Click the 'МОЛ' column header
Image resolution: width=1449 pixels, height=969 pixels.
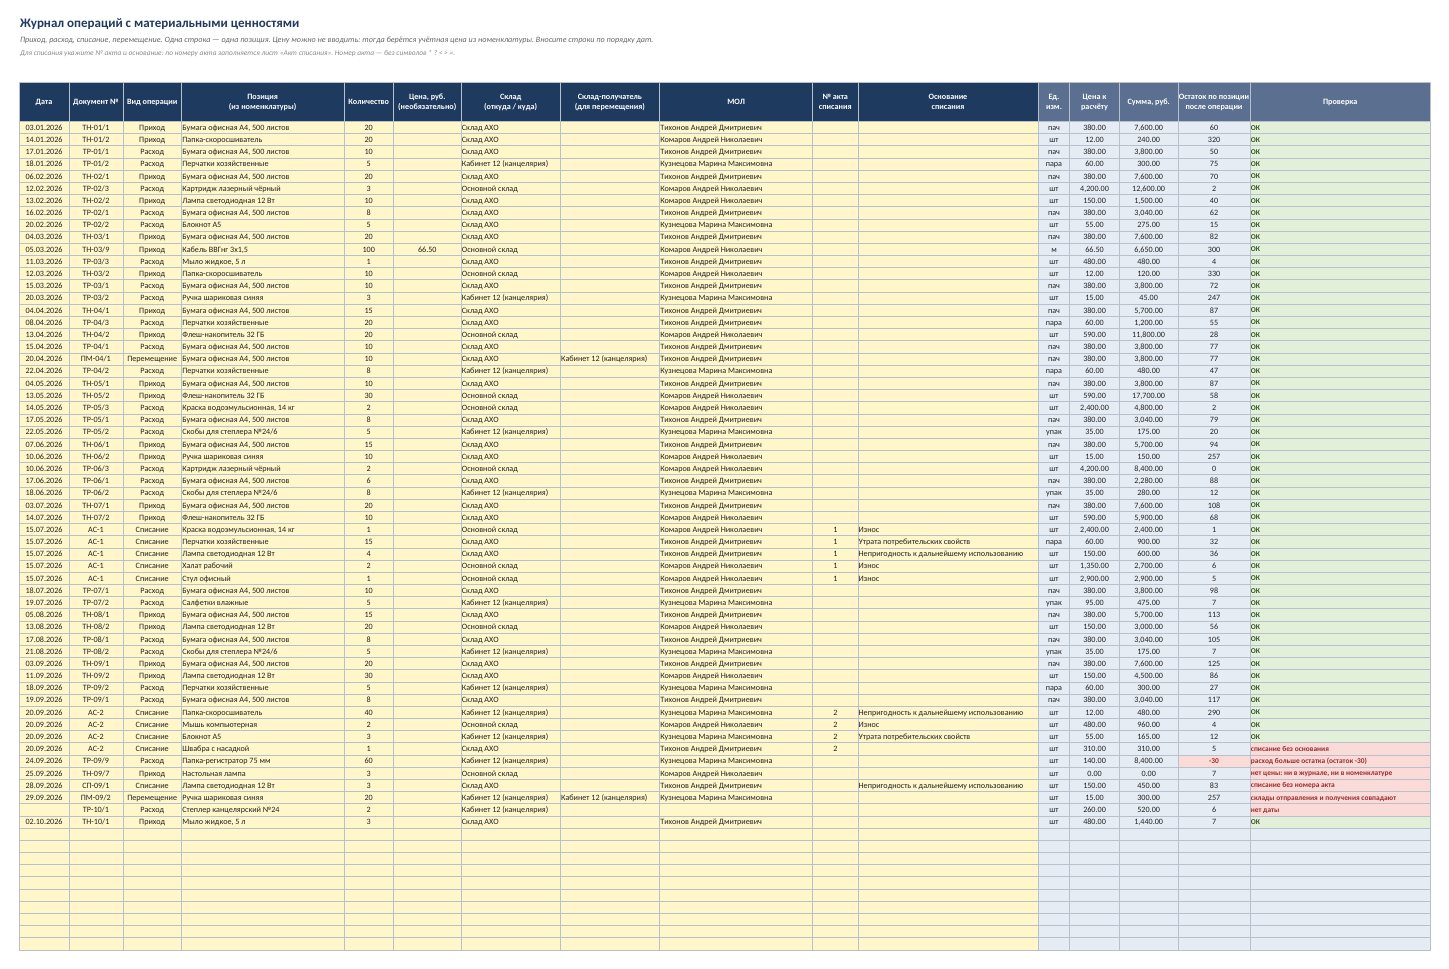coord(736,101)
